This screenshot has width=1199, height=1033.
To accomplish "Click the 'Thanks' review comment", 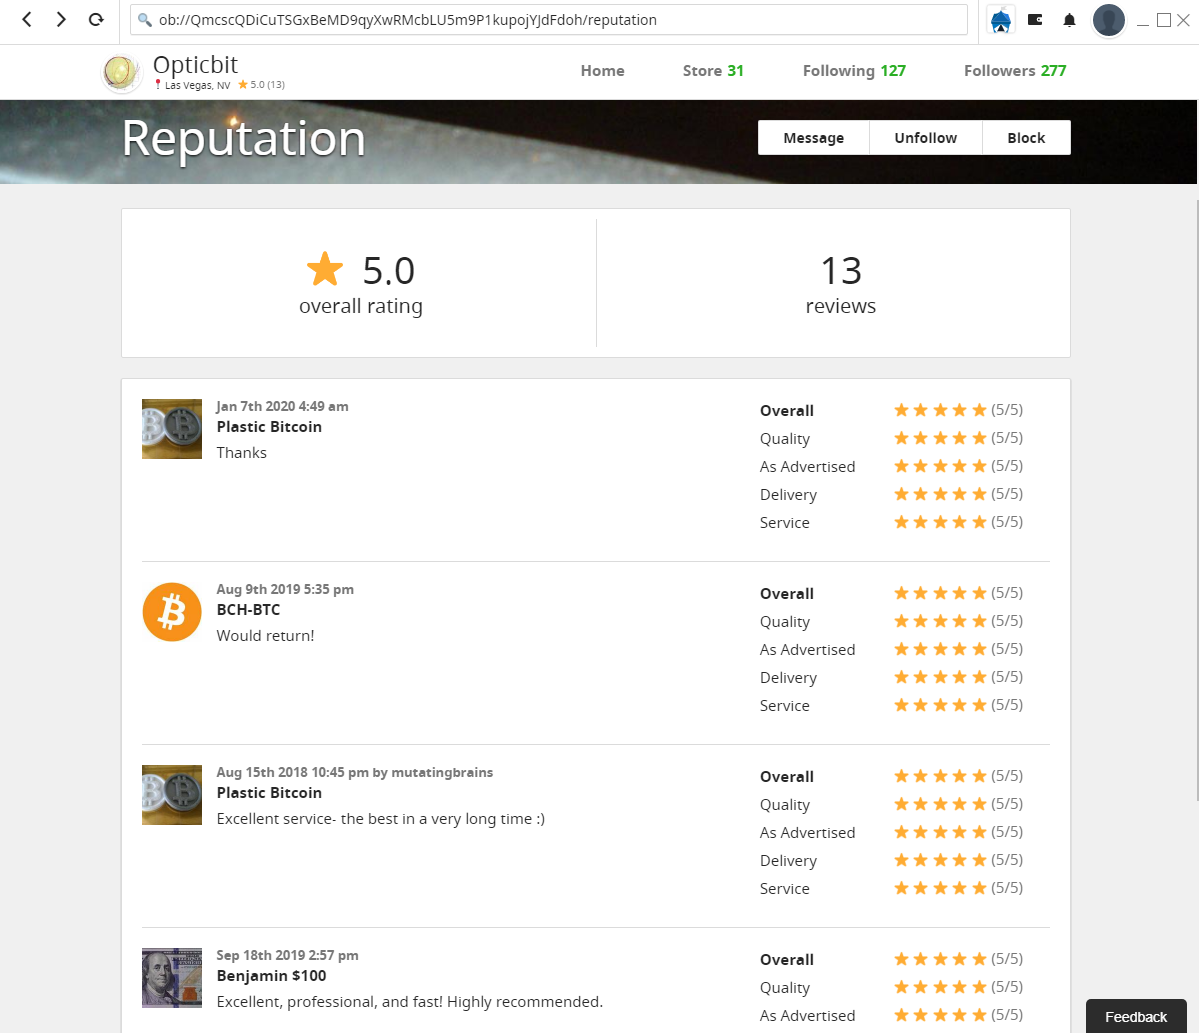I will 242,453.
